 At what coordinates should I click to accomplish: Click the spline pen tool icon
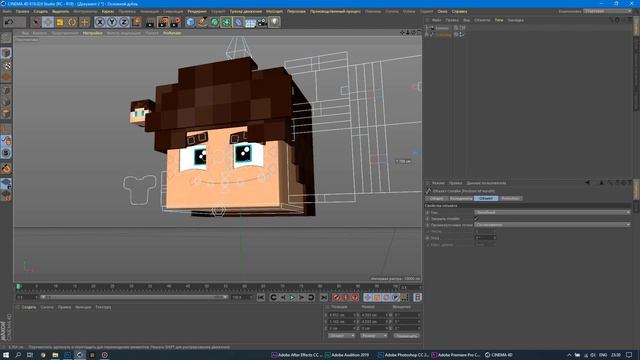click(202, 22)
